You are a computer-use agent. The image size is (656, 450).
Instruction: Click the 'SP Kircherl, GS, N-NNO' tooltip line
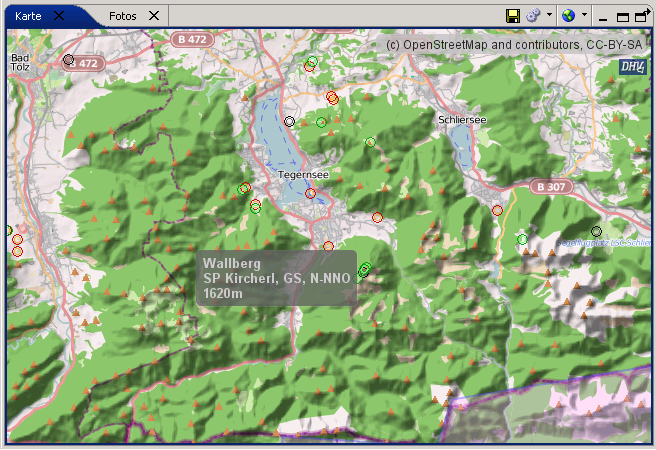(277, 279)
